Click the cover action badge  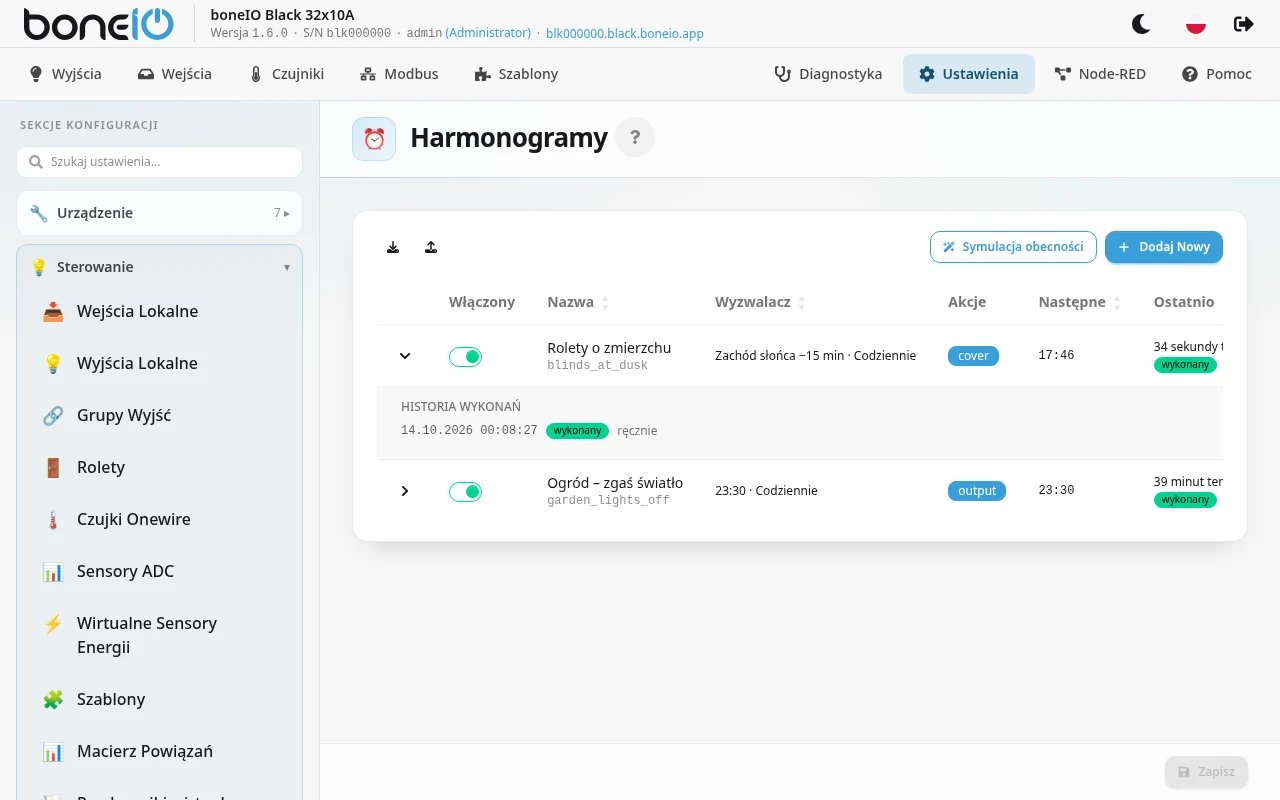(973, 356)
